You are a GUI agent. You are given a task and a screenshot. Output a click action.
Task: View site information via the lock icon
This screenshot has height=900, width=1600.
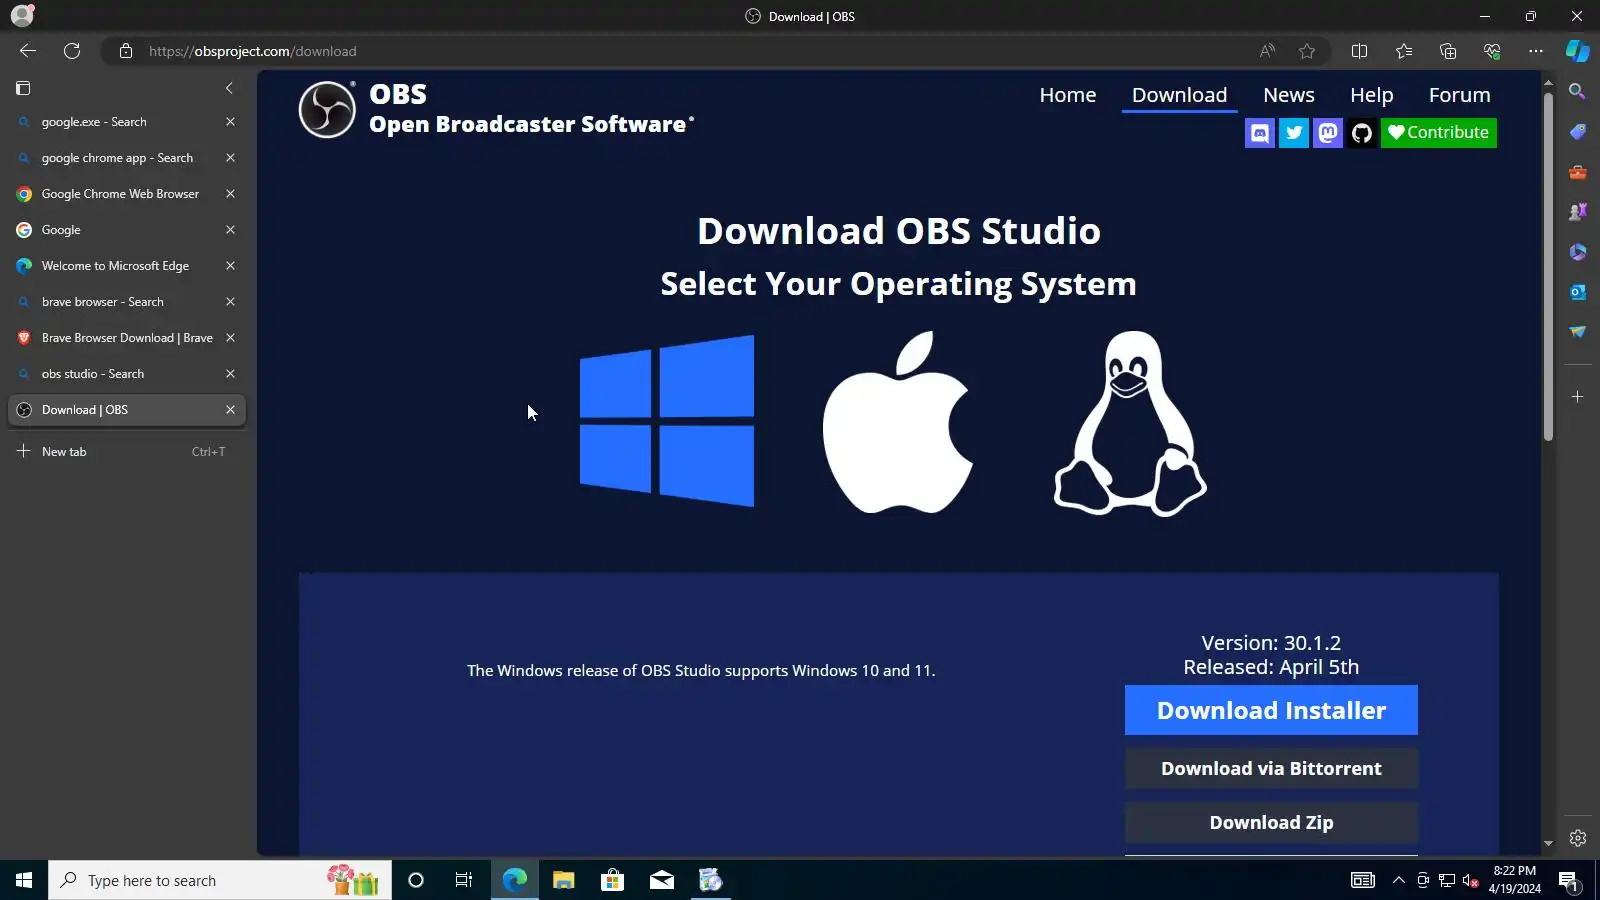click(x=126, y=51)
